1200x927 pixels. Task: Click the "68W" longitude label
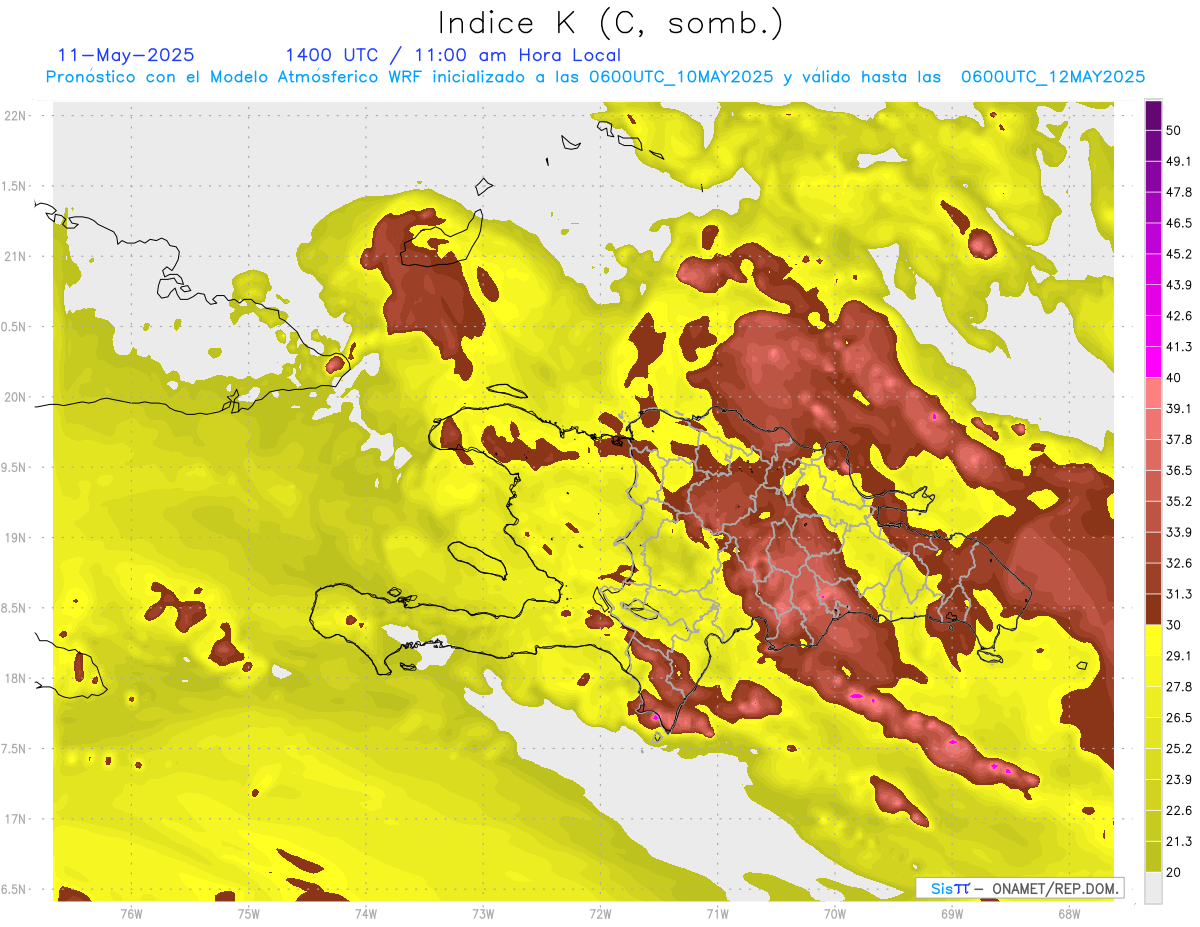pos(1069,914)
